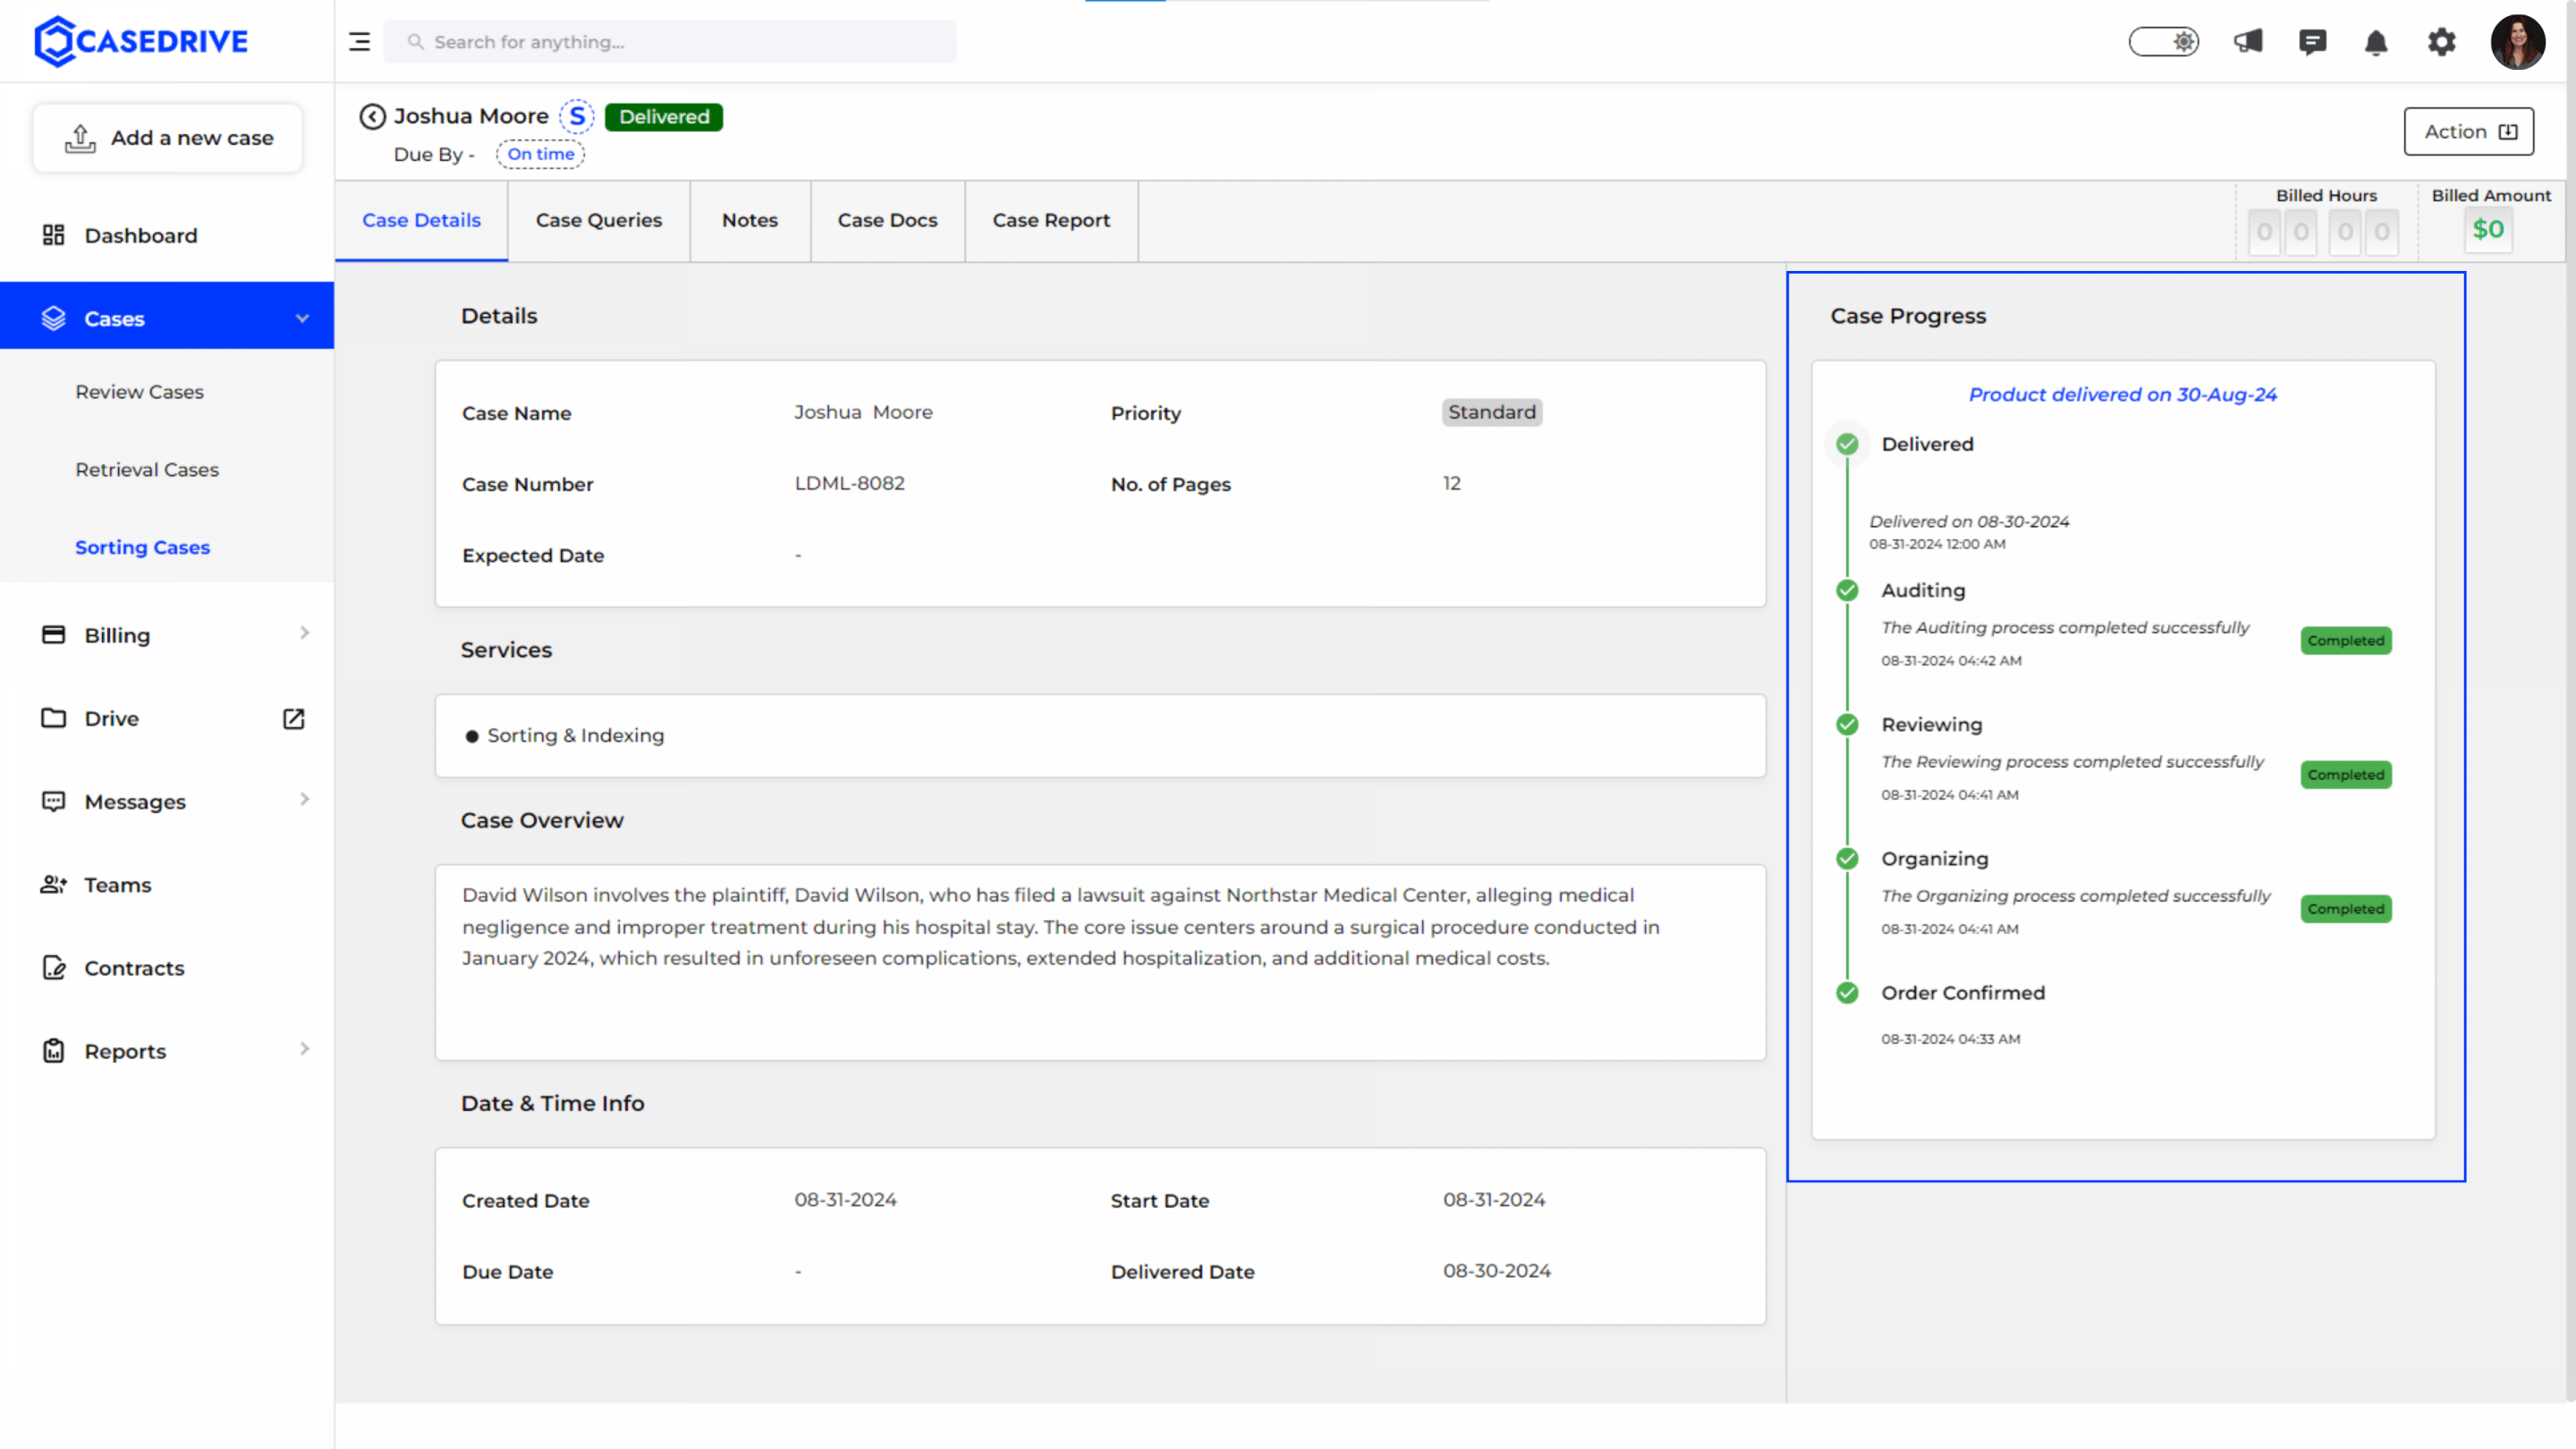The image size is (2576, 1449).
Task: Click the Cases layers icon
Action: click(53, 318)
